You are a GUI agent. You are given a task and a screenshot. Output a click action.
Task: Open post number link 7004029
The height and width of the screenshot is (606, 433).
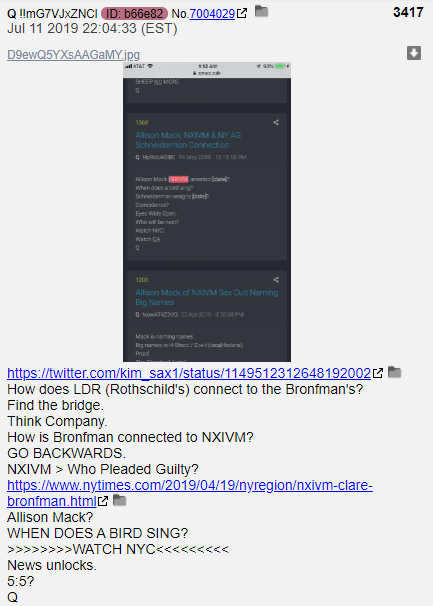pos(212,14)
